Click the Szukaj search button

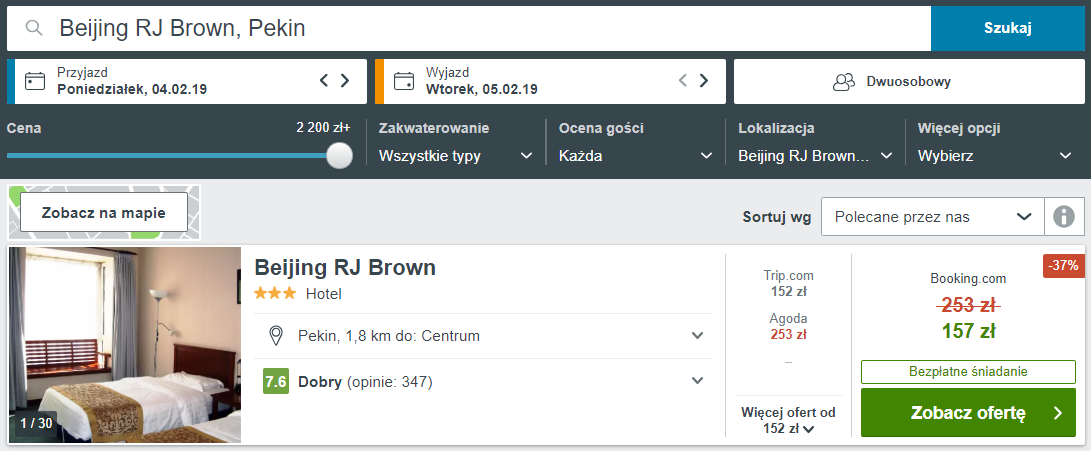tap(1007, 28)
